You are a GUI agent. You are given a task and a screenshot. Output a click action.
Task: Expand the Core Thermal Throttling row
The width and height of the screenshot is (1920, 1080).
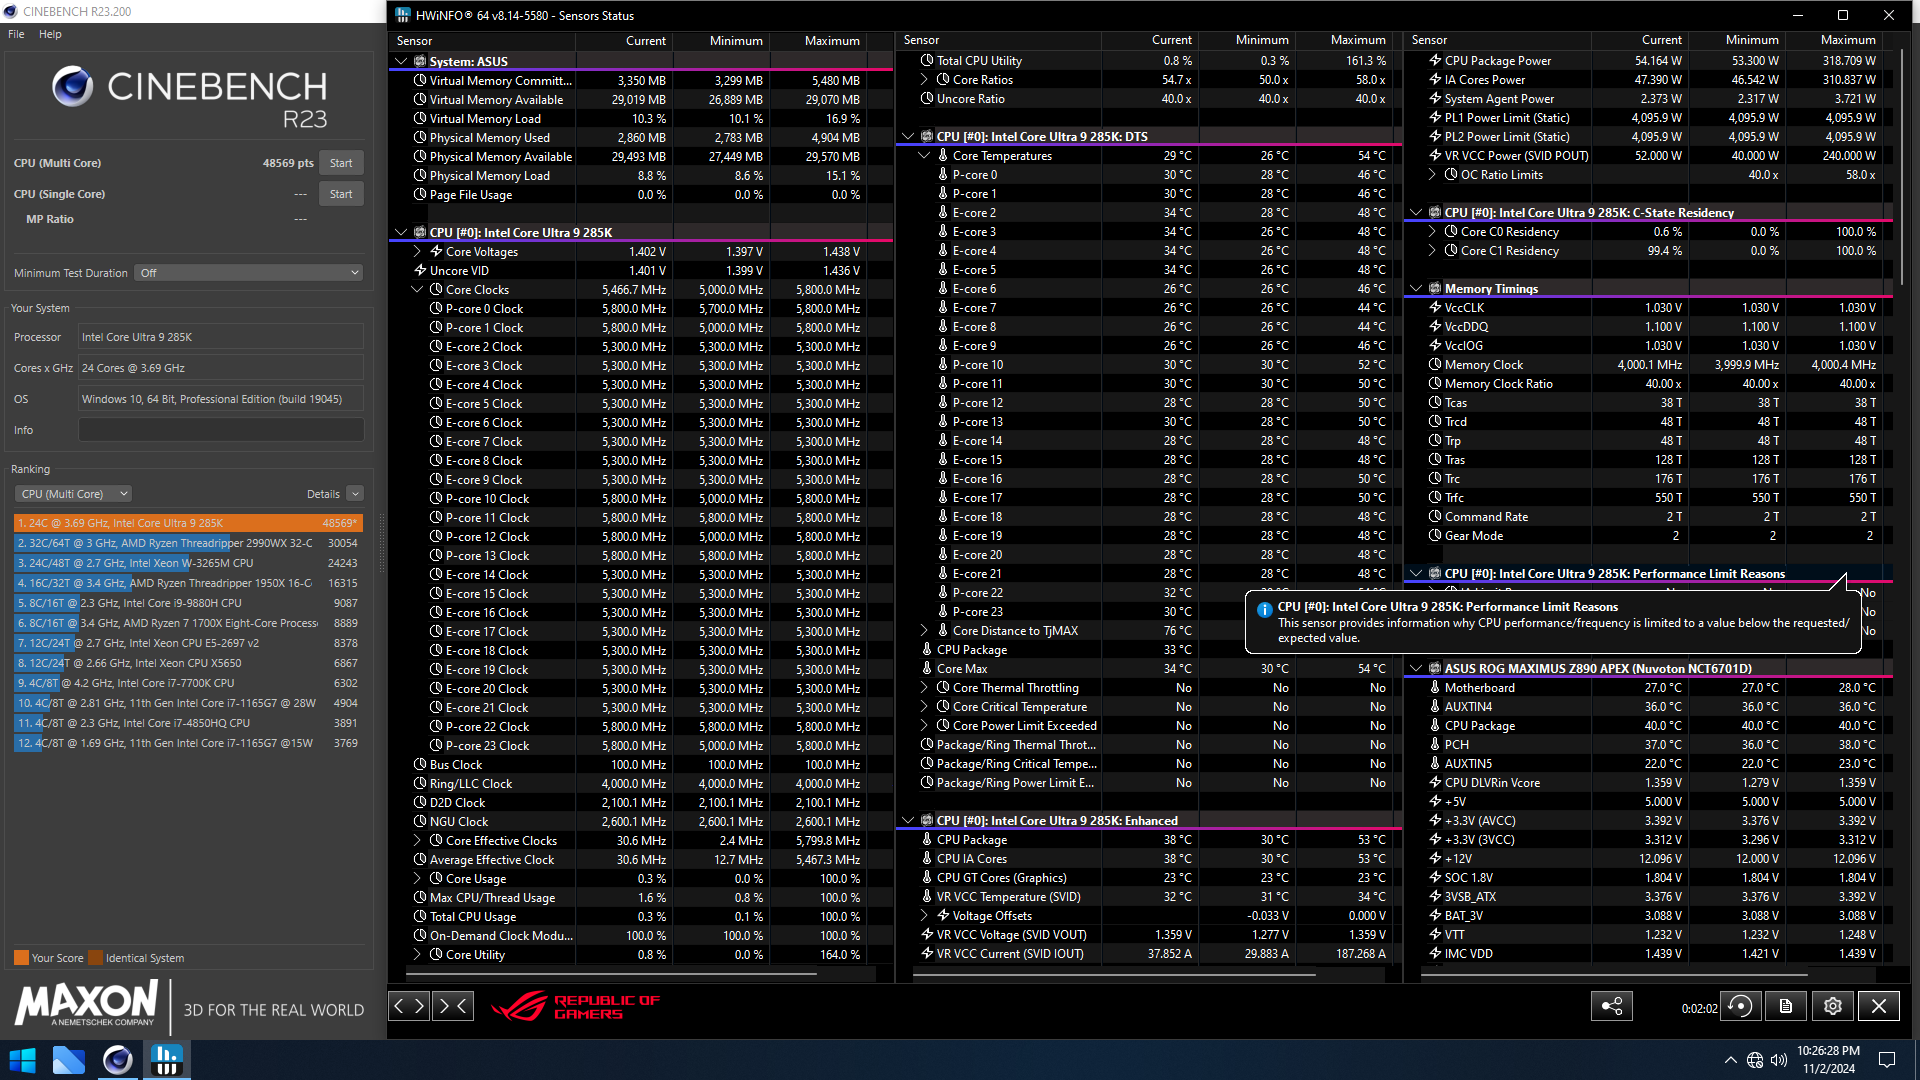[x=924, y=688]
